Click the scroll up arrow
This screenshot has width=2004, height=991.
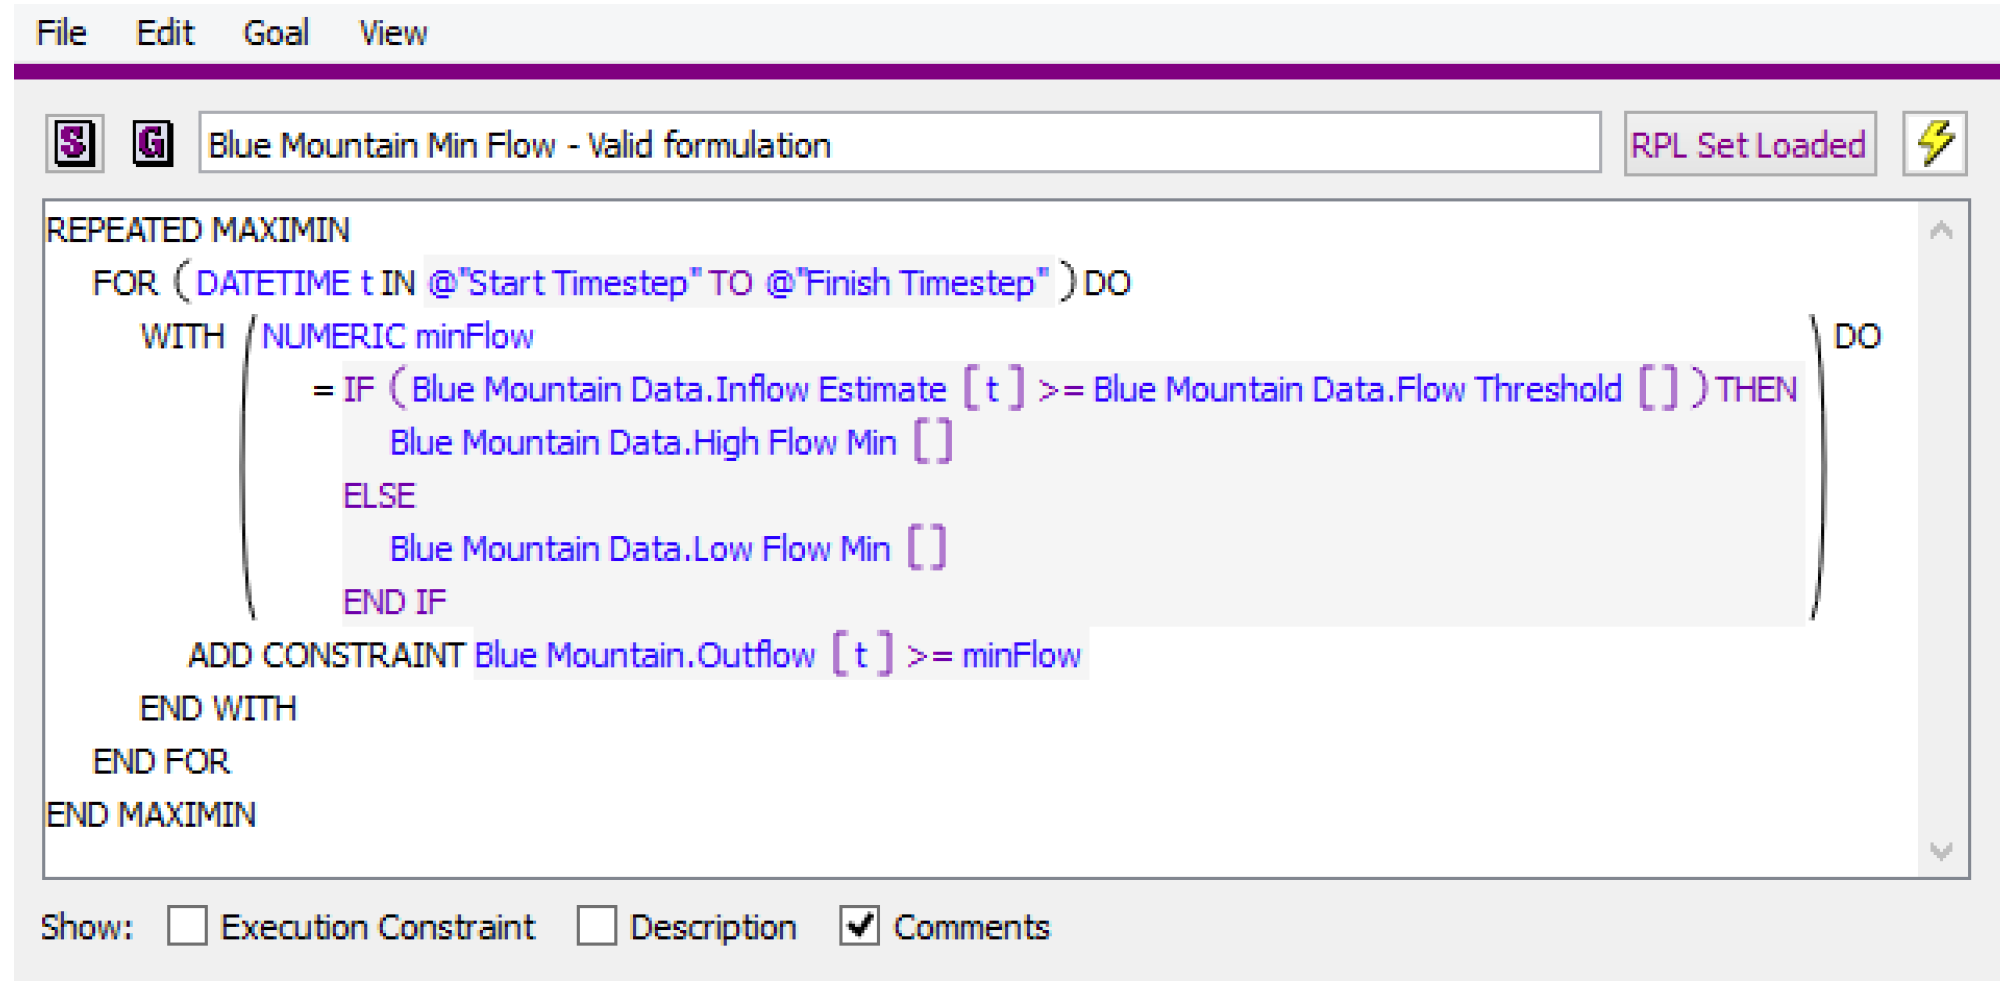point(1941,231)
